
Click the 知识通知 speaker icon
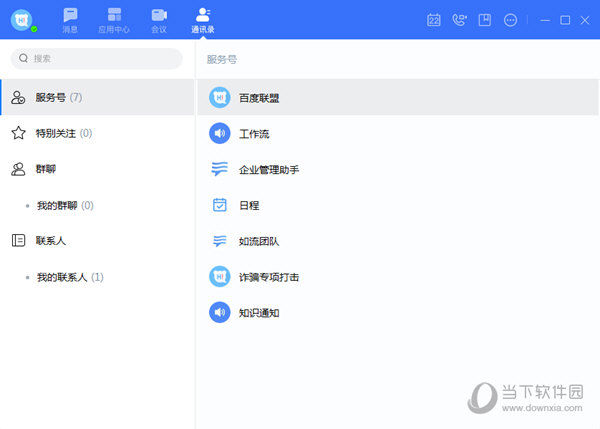(x=220, y=312)
